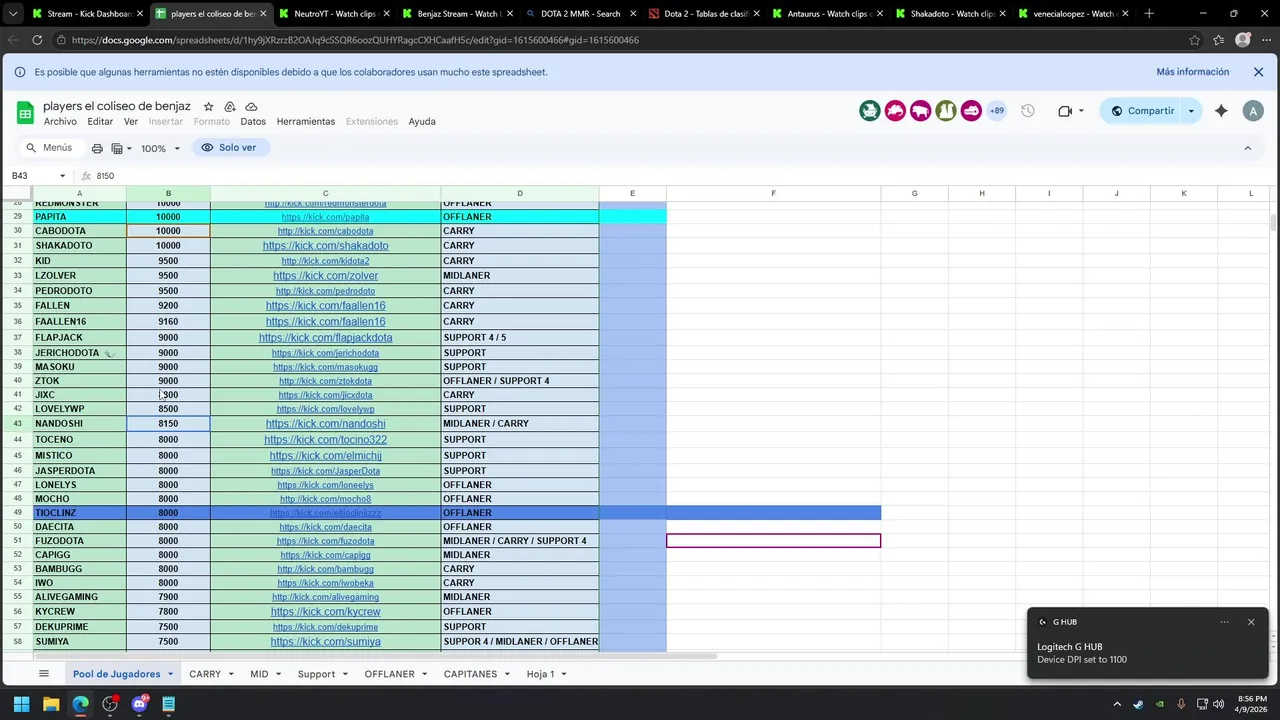Open the all sheets list icon
Screen dimensions: 1280x720
pos(43,674)
